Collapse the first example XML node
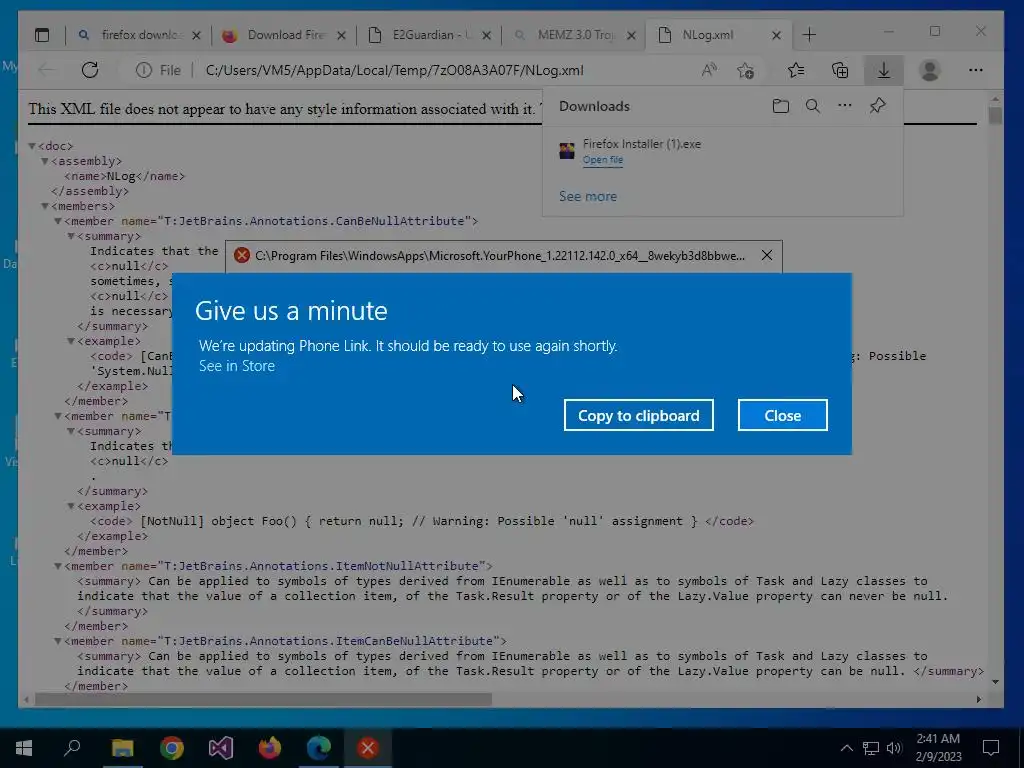Screen dimensions: 1024x768 coord(71,342)
